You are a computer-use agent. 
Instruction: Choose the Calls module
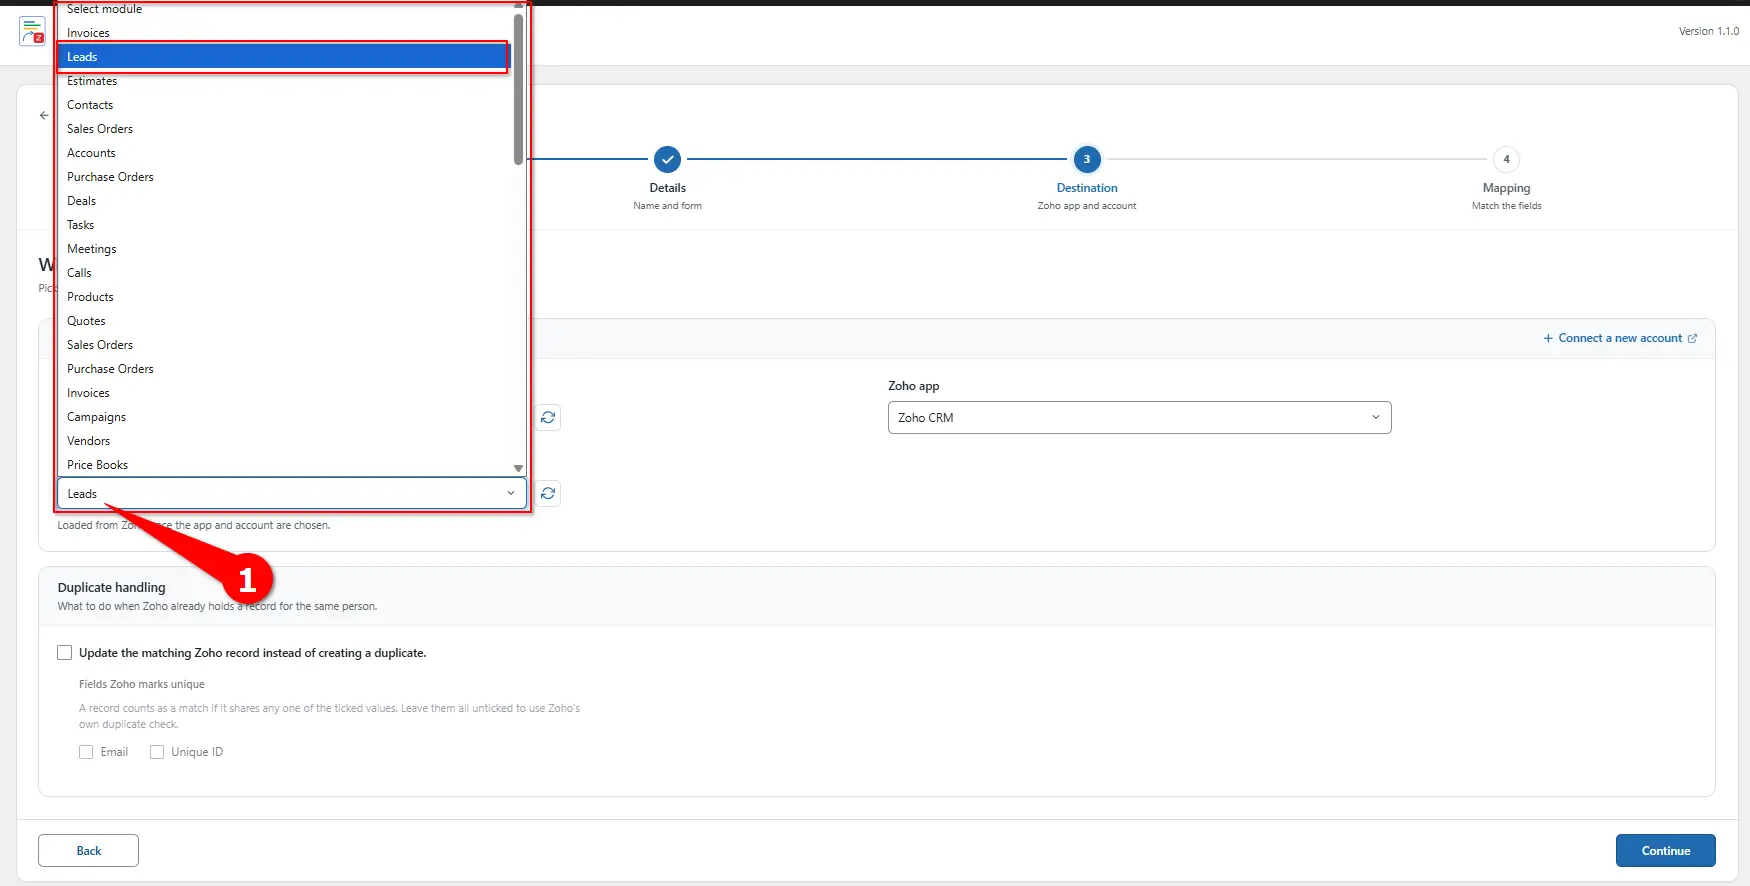[283, 273]
